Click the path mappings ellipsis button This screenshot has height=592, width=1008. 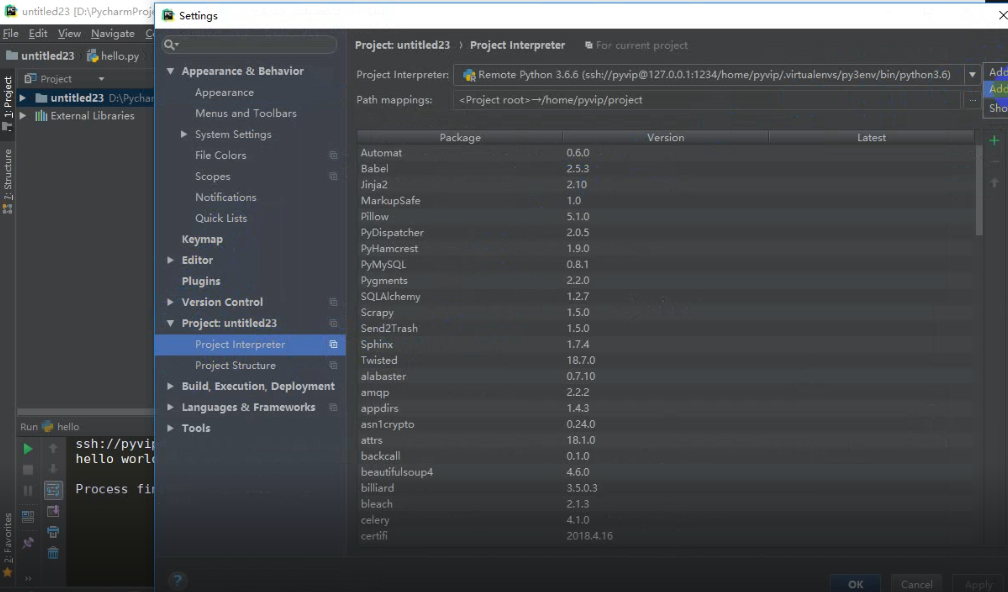[973, 100]
